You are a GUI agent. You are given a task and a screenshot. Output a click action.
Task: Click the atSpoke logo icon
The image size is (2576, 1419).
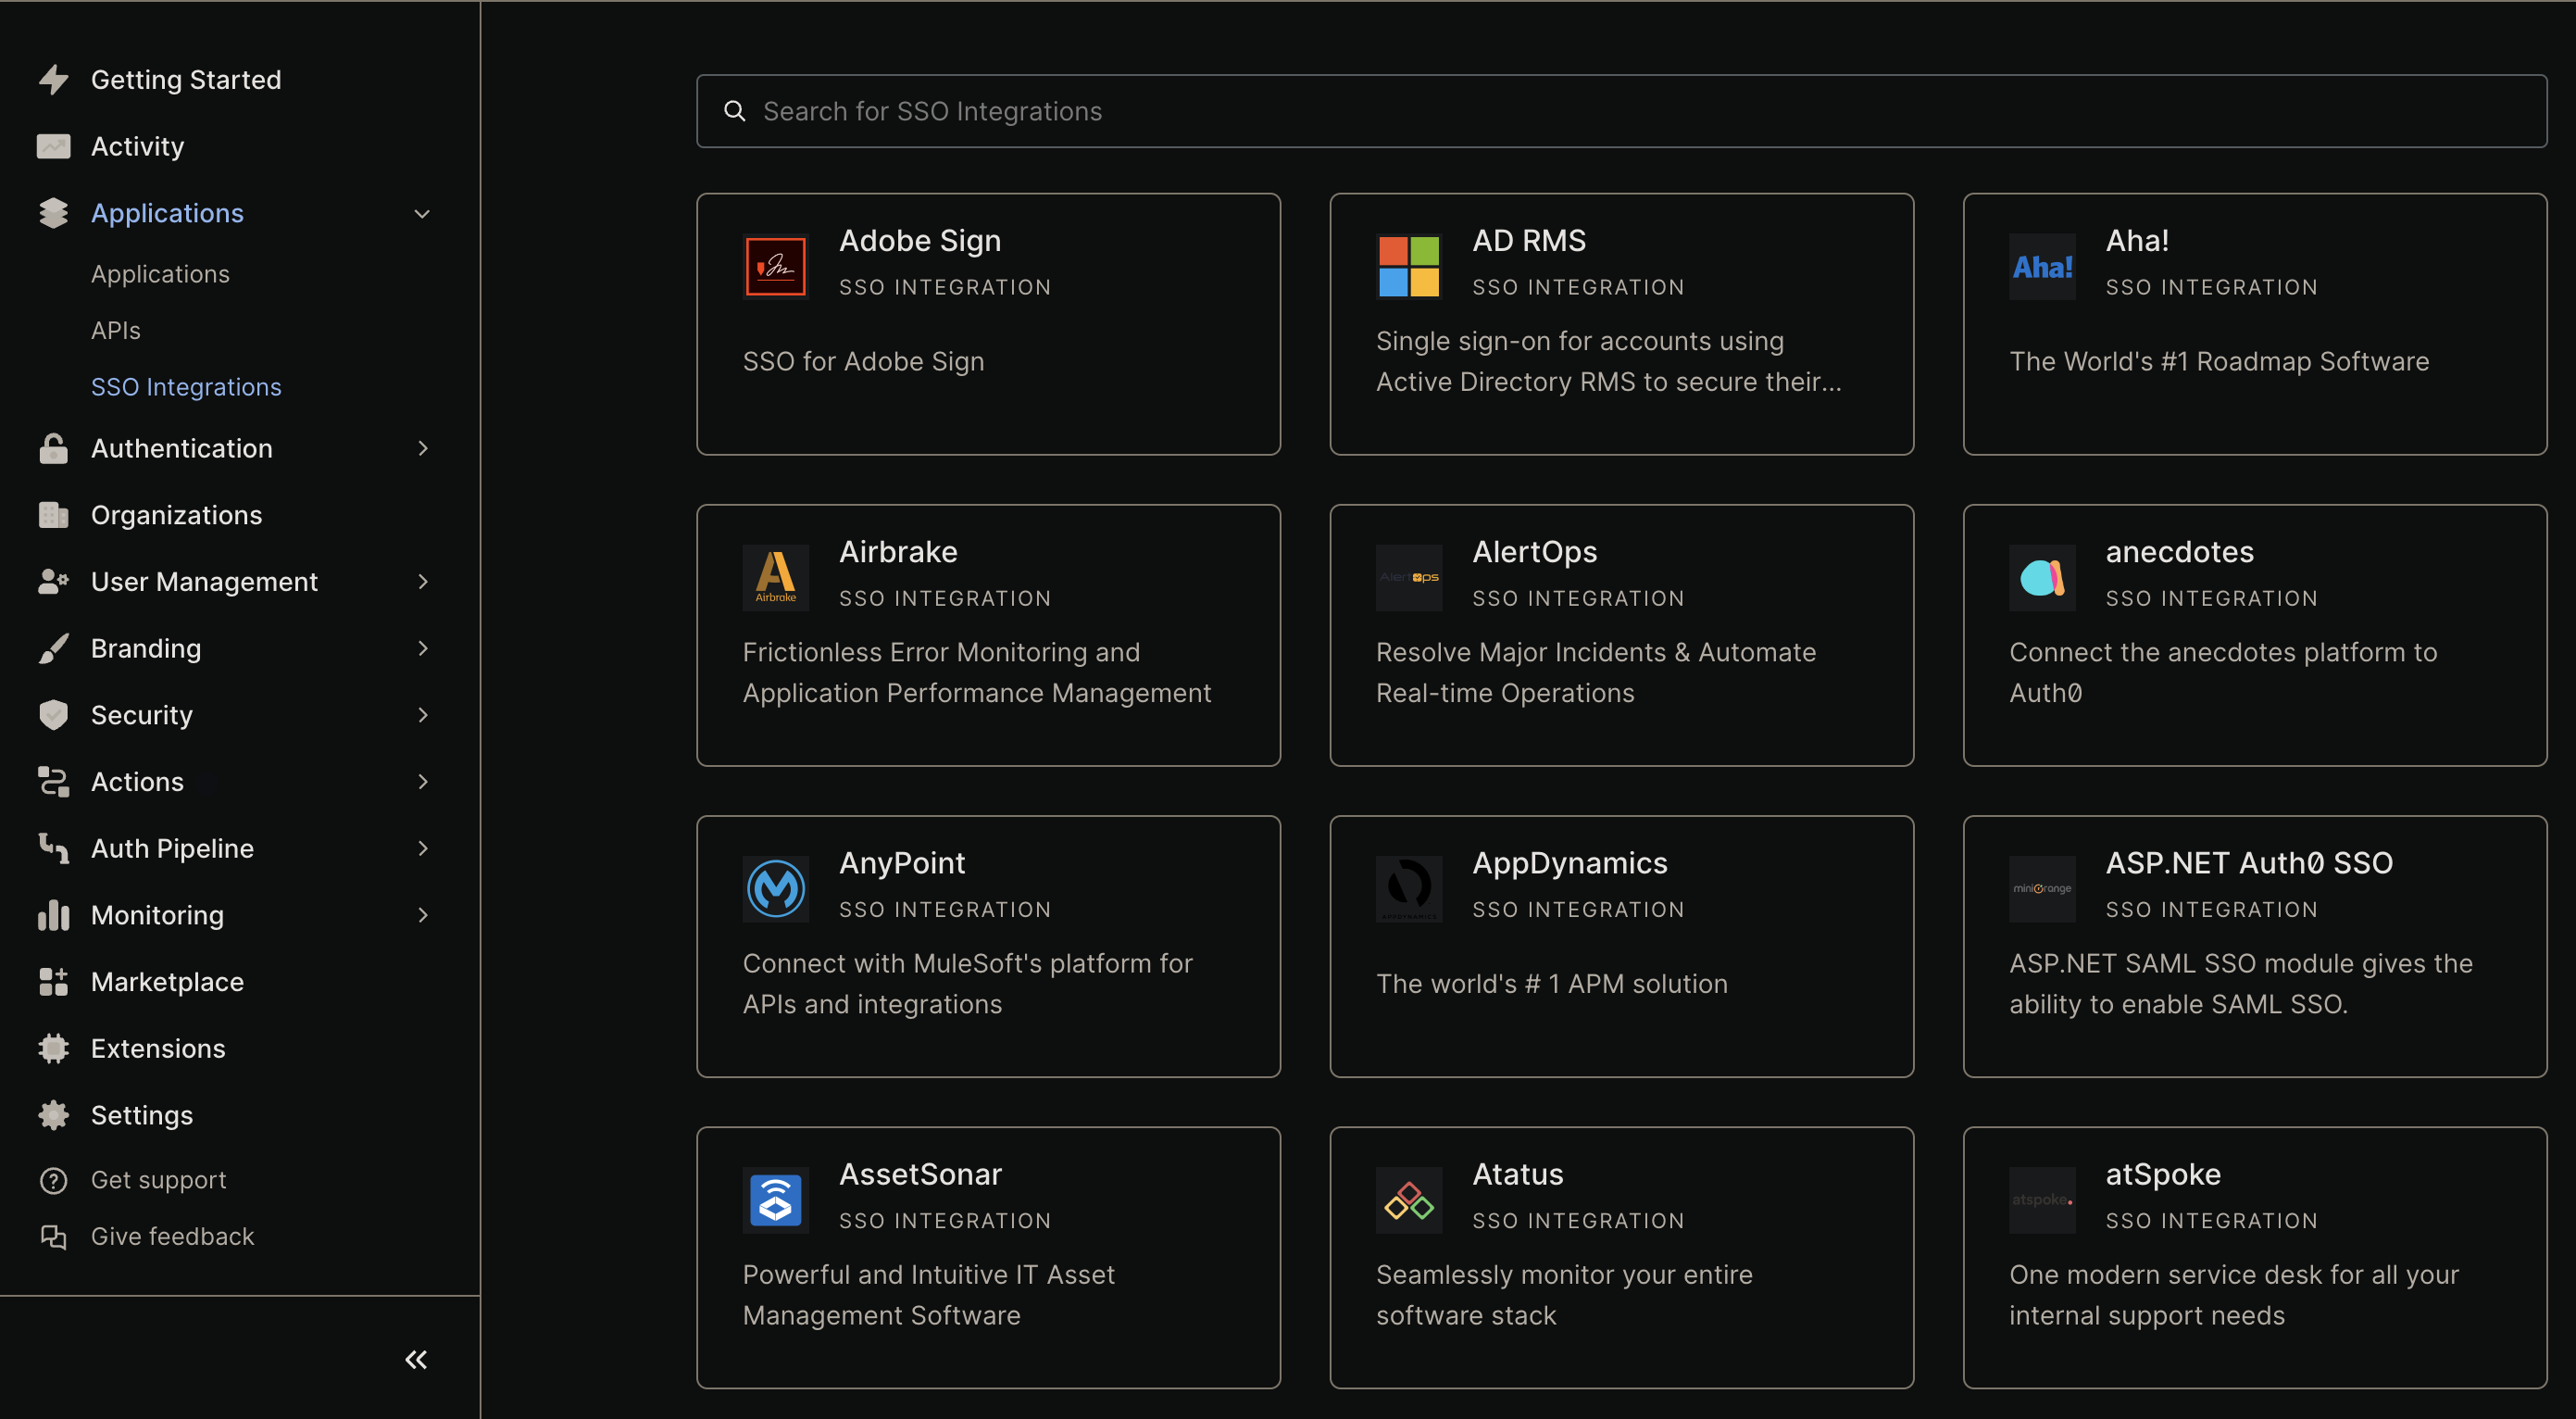(x=2042, y=1199)
